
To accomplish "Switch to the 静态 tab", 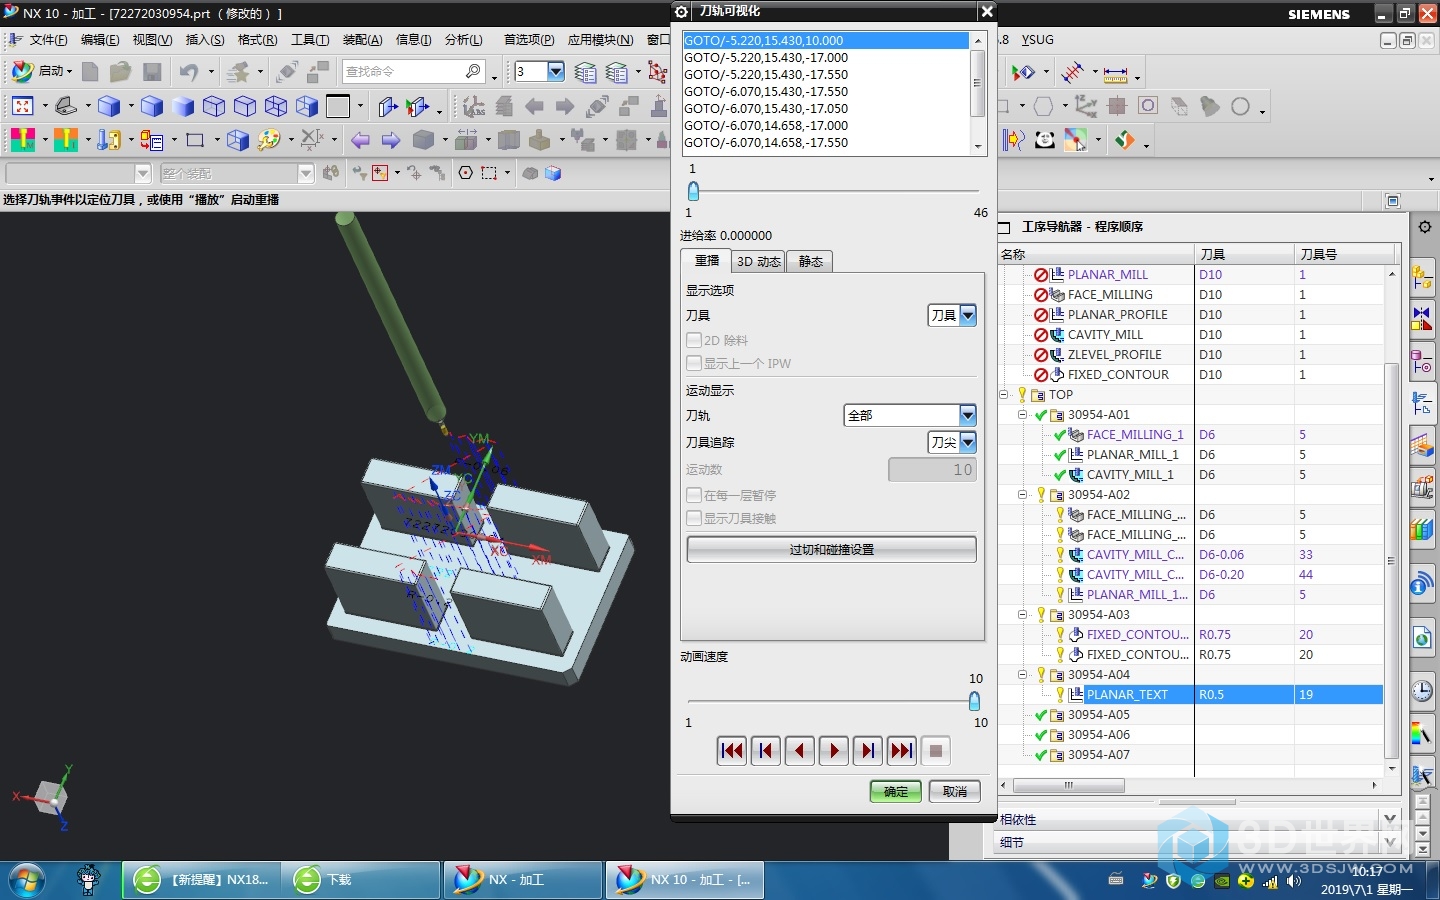I will coord(810,261).
